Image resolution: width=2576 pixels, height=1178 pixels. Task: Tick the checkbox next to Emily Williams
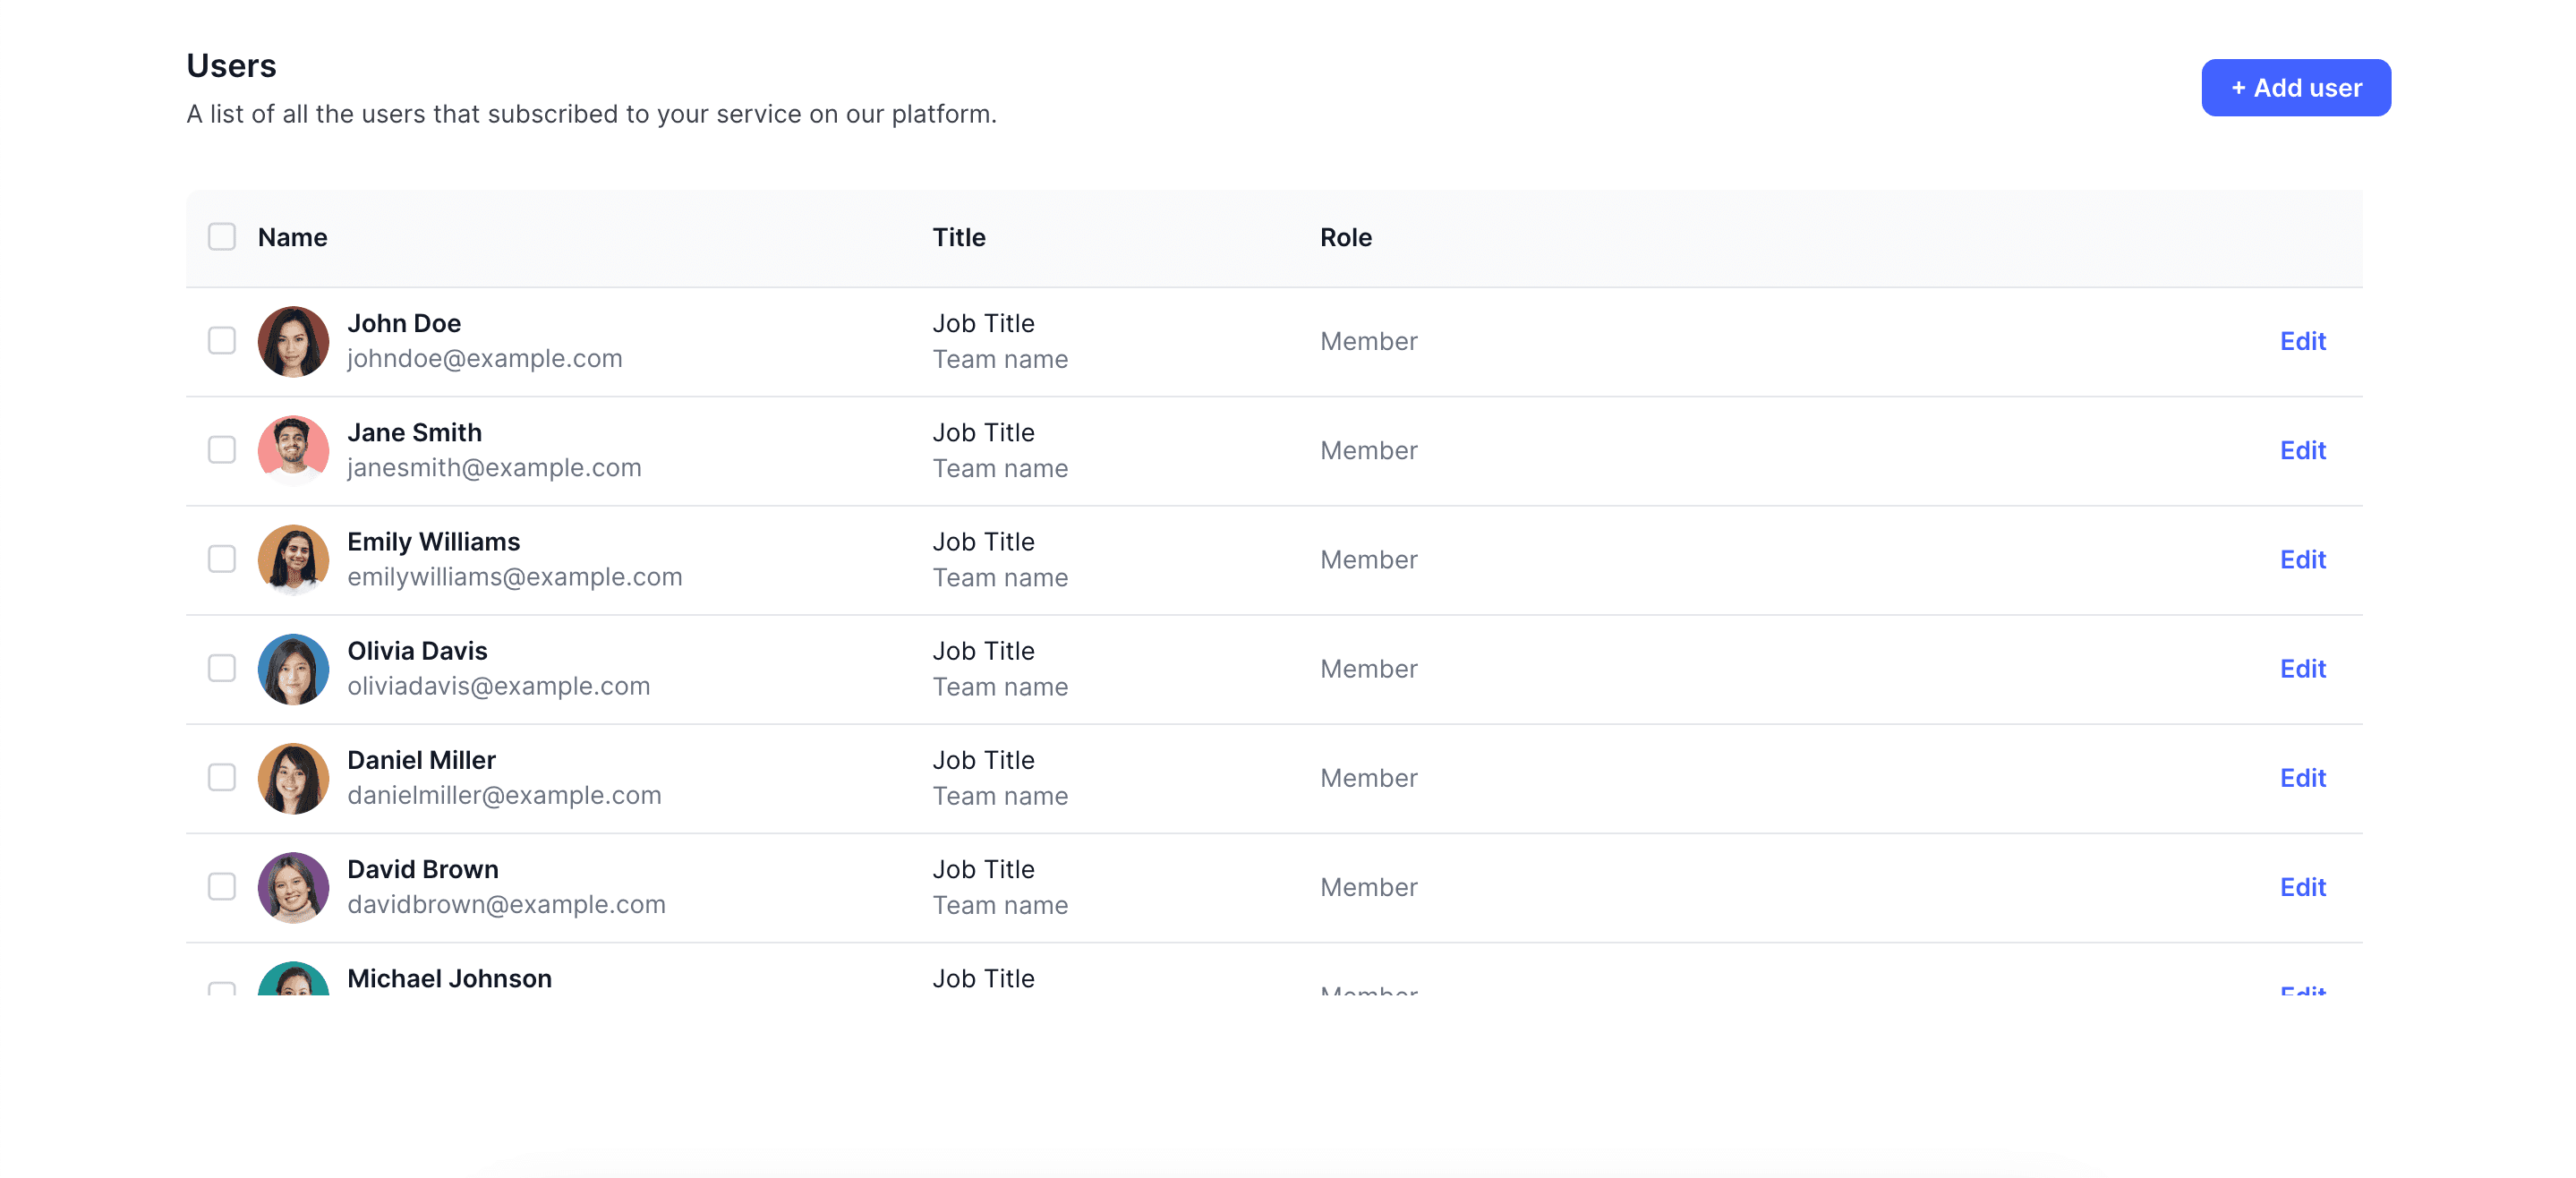222,559
